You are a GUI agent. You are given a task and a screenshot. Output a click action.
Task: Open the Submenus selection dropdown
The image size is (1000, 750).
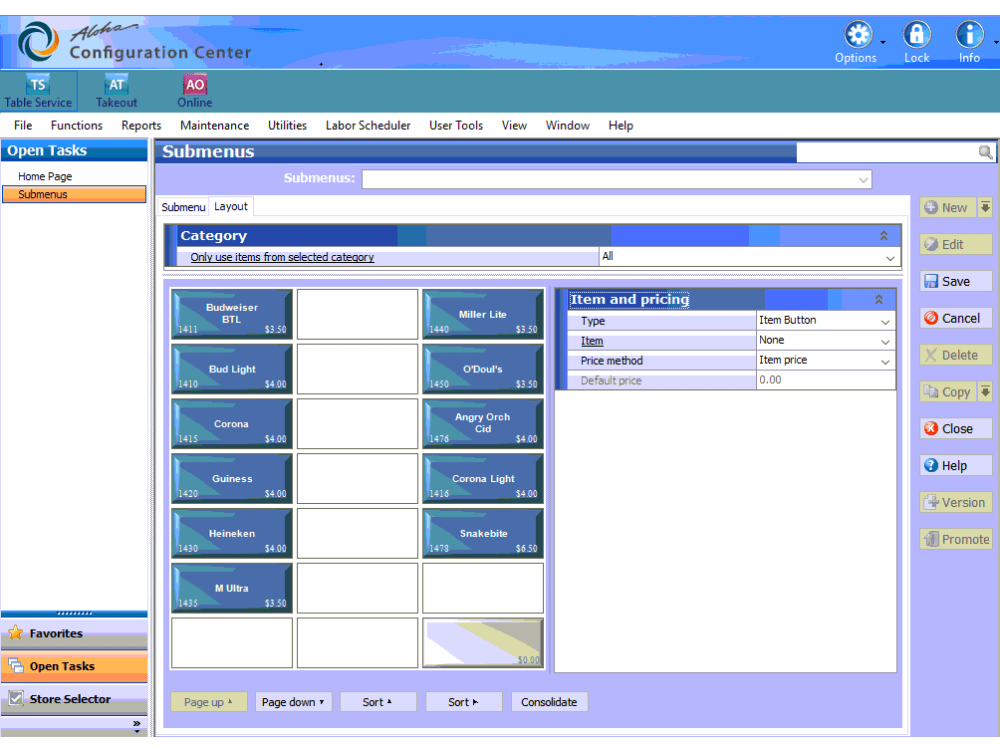pyautogui.click(x=863, y=180)
